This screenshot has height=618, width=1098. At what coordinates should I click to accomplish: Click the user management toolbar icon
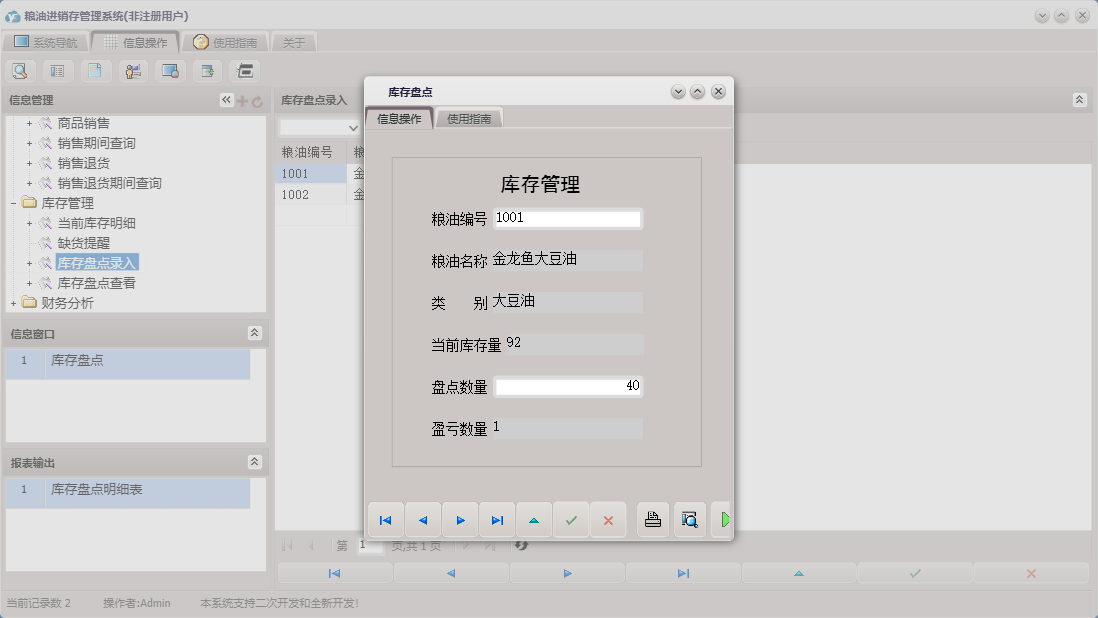click(133, 71)
